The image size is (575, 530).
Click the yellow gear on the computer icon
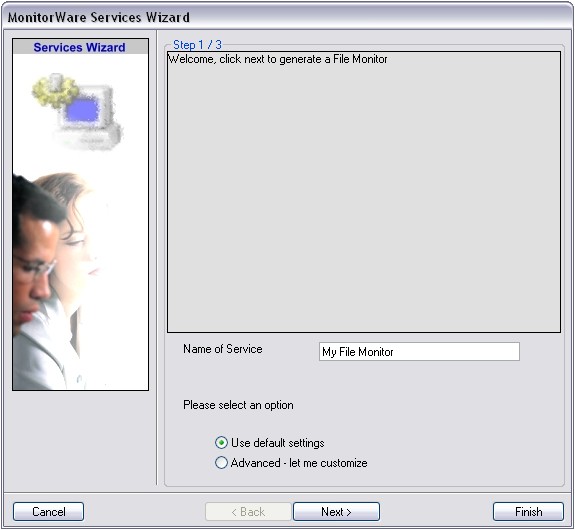[55, 91]
